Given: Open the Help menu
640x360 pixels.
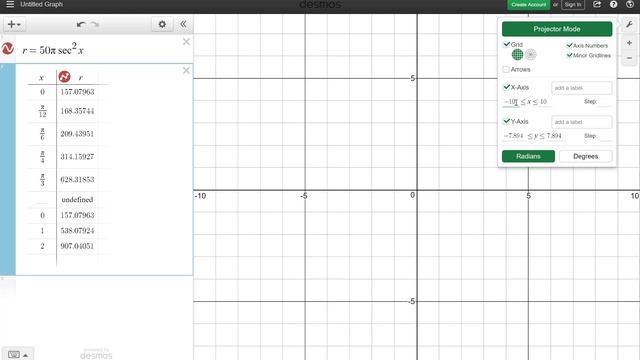Looking at the screenshot, I should (613, 4).
